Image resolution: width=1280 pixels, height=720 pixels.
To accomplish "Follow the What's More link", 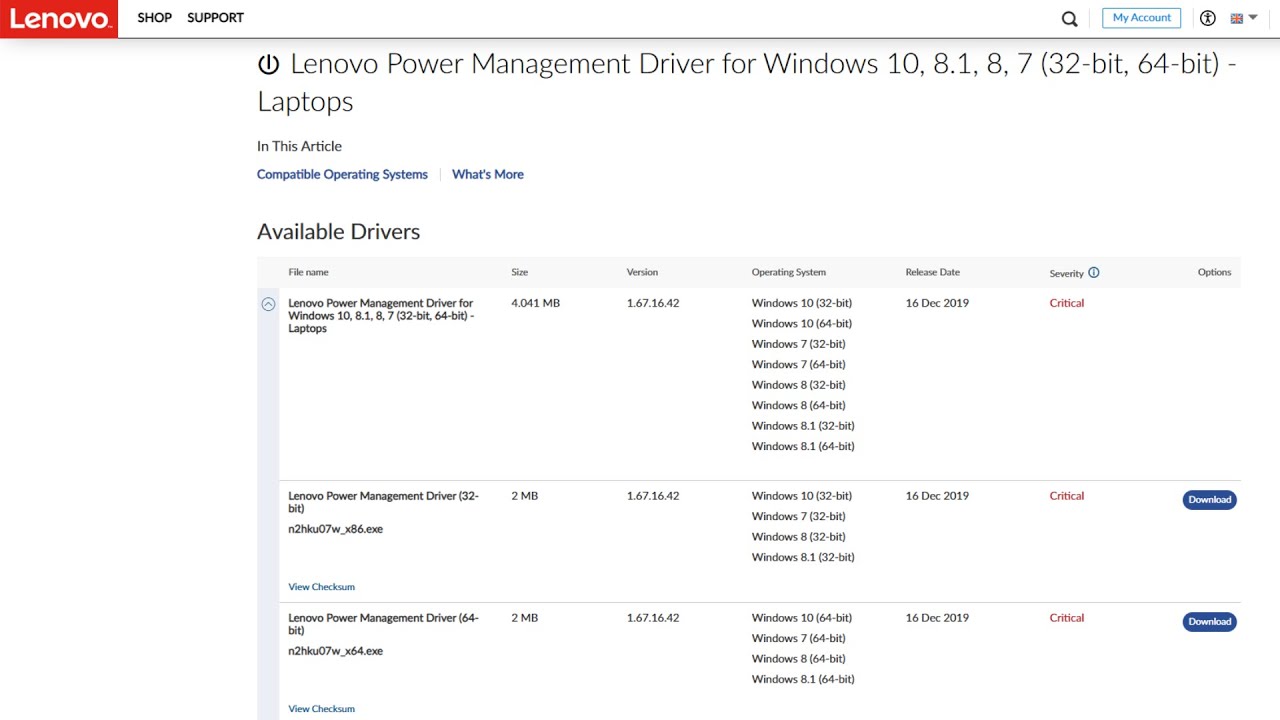I will pyautogui.click(x=487, y=174).
